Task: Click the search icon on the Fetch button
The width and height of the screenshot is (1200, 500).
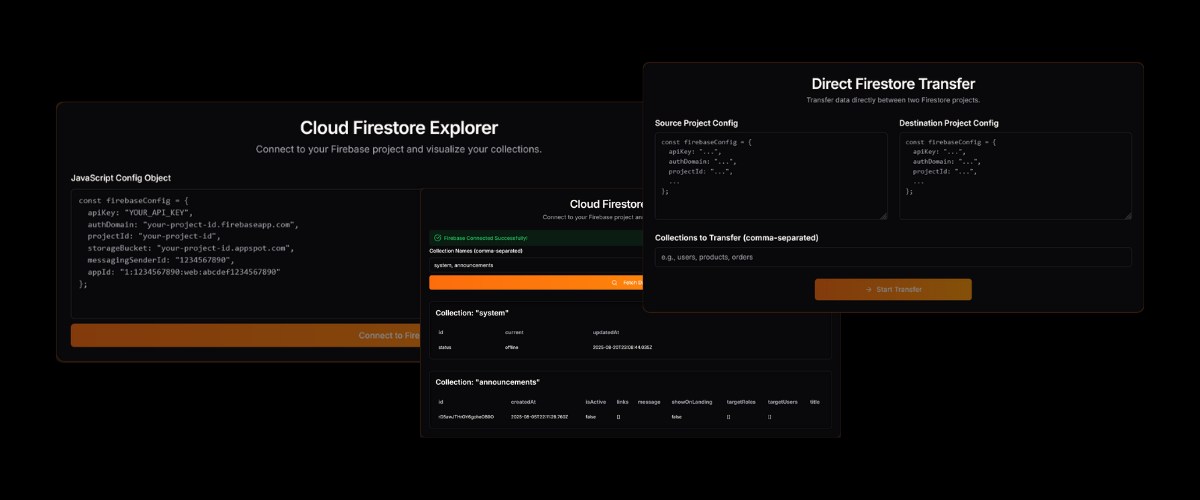Action: (x=614, y=283)
